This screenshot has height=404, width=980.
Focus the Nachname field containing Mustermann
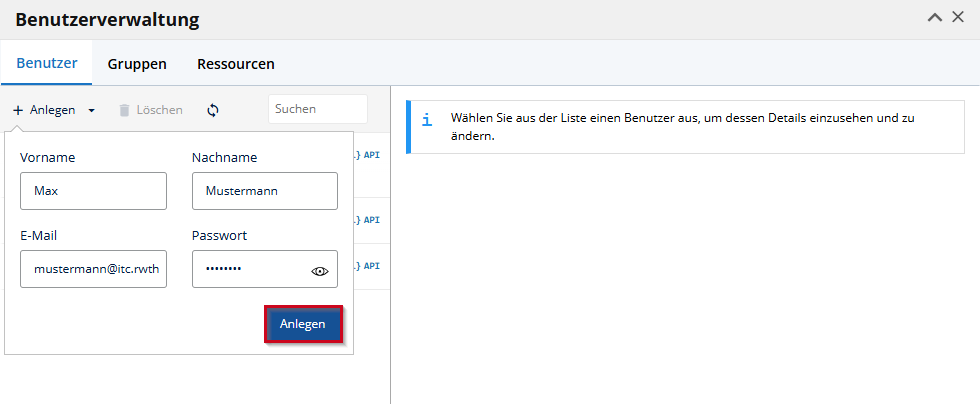(265, 191)
